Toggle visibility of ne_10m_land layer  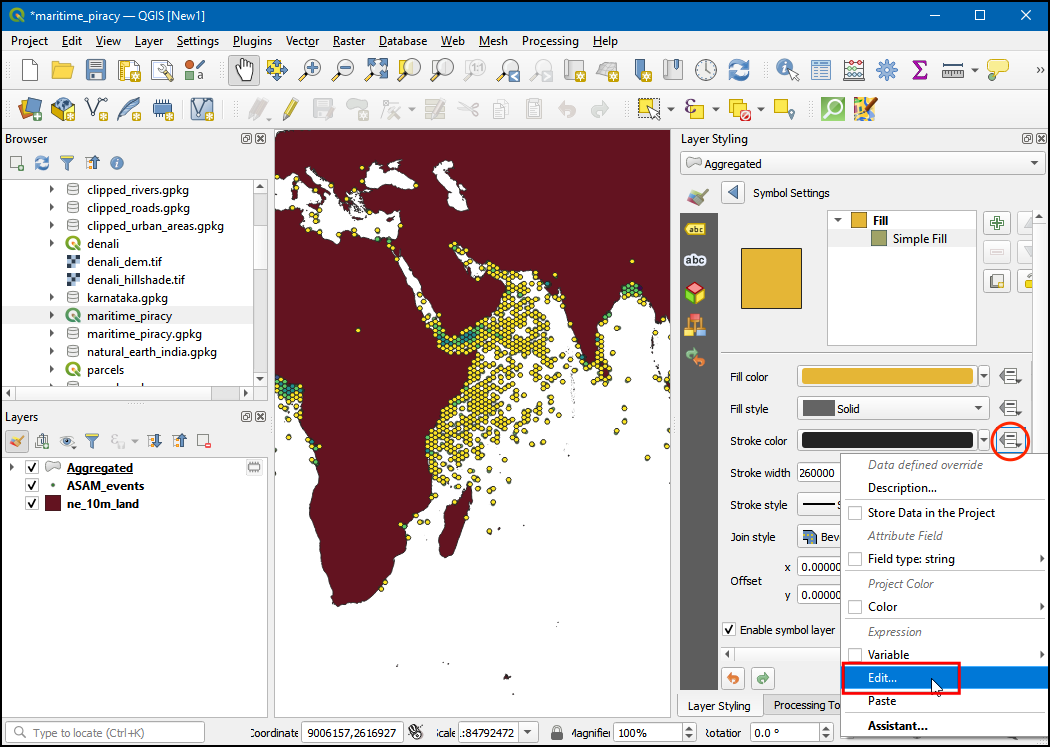pos(31,503)
